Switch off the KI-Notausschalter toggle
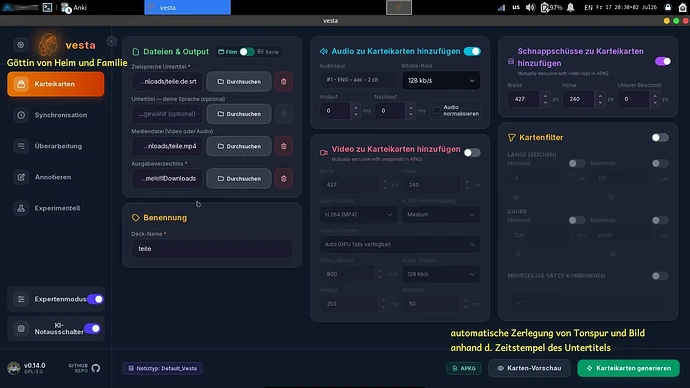Viewport: 690px width, 388px height. click(92, 329)
